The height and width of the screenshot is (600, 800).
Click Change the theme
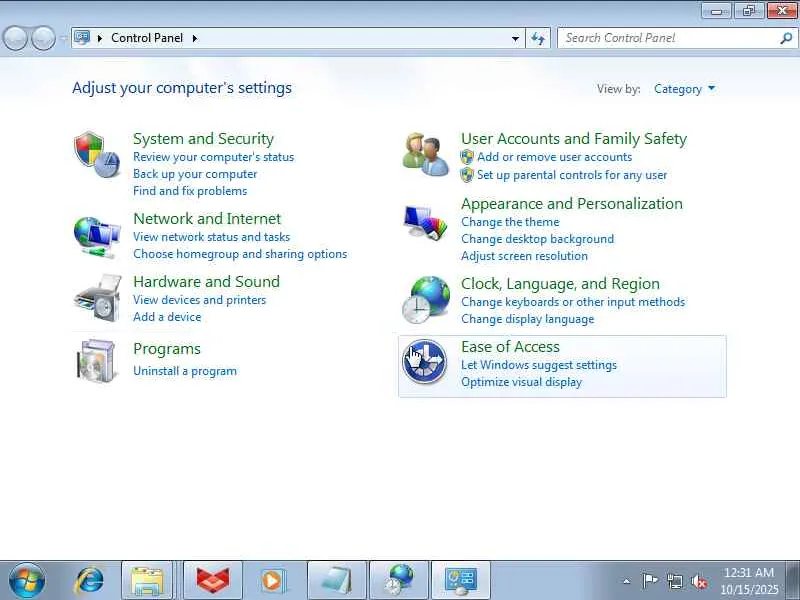(510, 222)
